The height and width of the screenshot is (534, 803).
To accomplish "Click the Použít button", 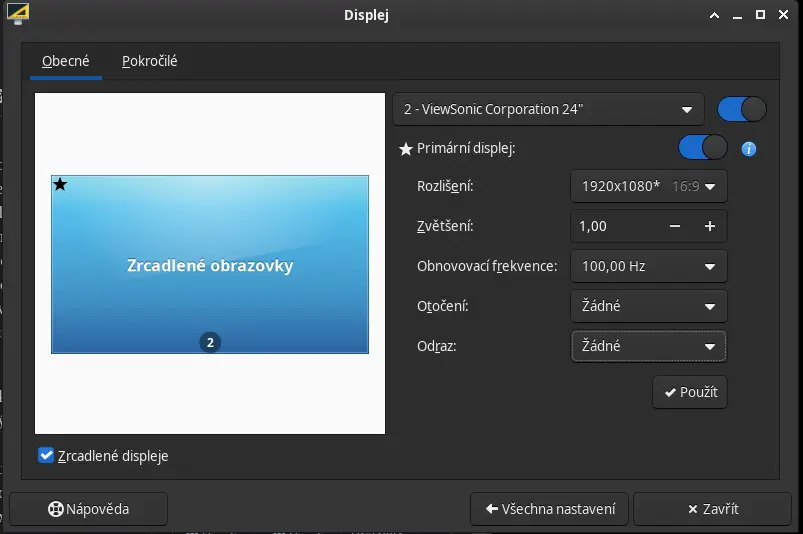I will tap(690, 392).
